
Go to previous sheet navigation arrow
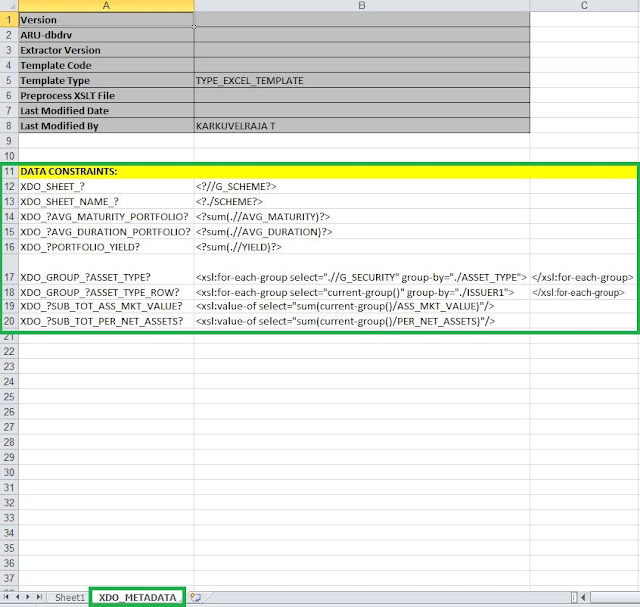click(18, 597)
